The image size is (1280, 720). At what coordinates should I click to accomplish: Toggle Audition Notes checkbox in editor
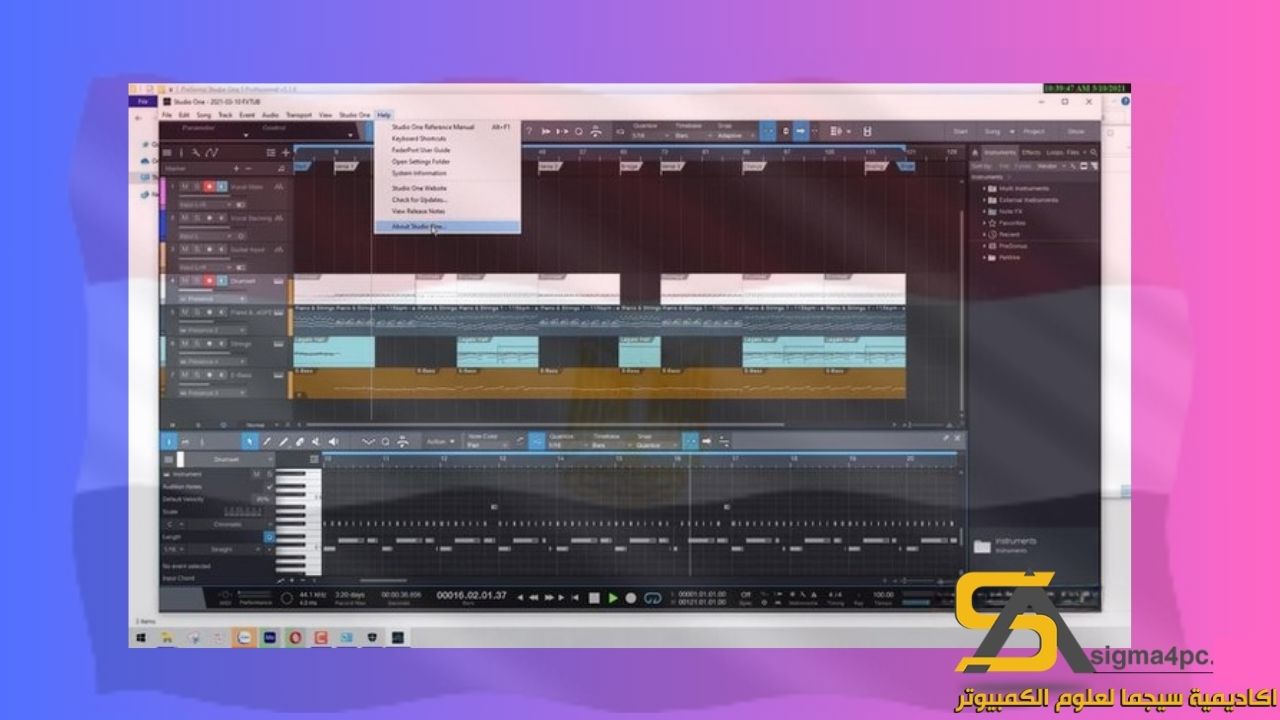pyautogui.click(x=268, y=486)
